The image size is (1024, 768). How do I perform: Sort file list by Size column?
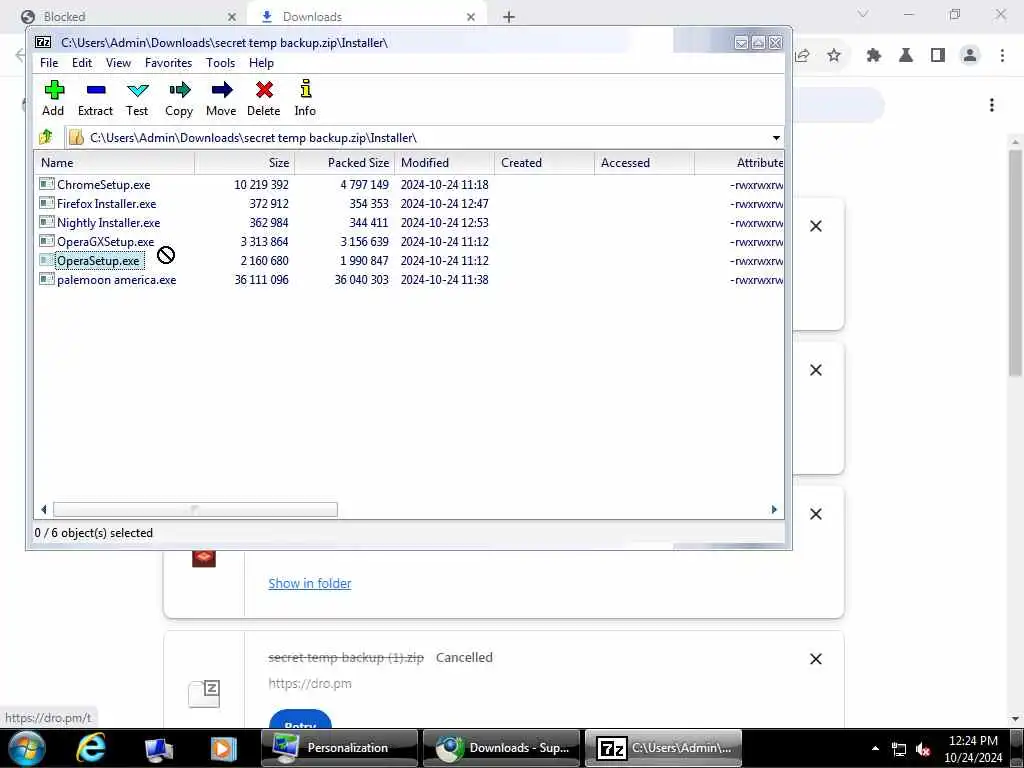point(245,163)
